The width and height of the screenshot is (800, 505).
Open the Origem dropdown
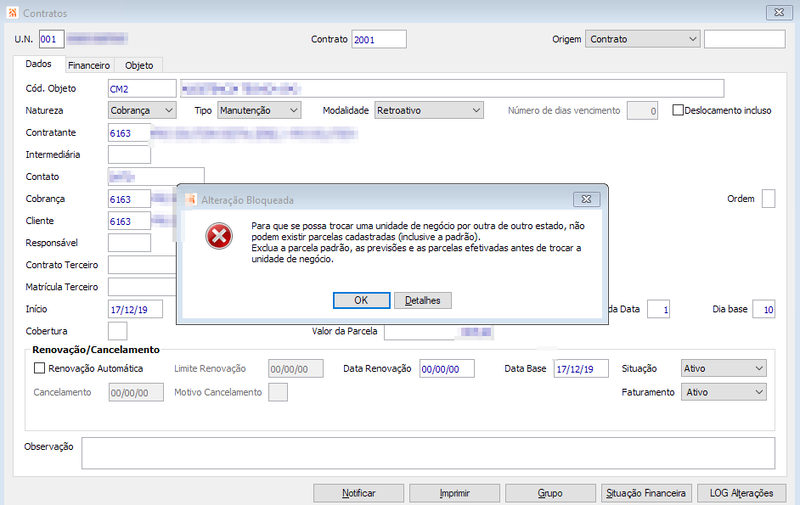click(x=642, y=39)
